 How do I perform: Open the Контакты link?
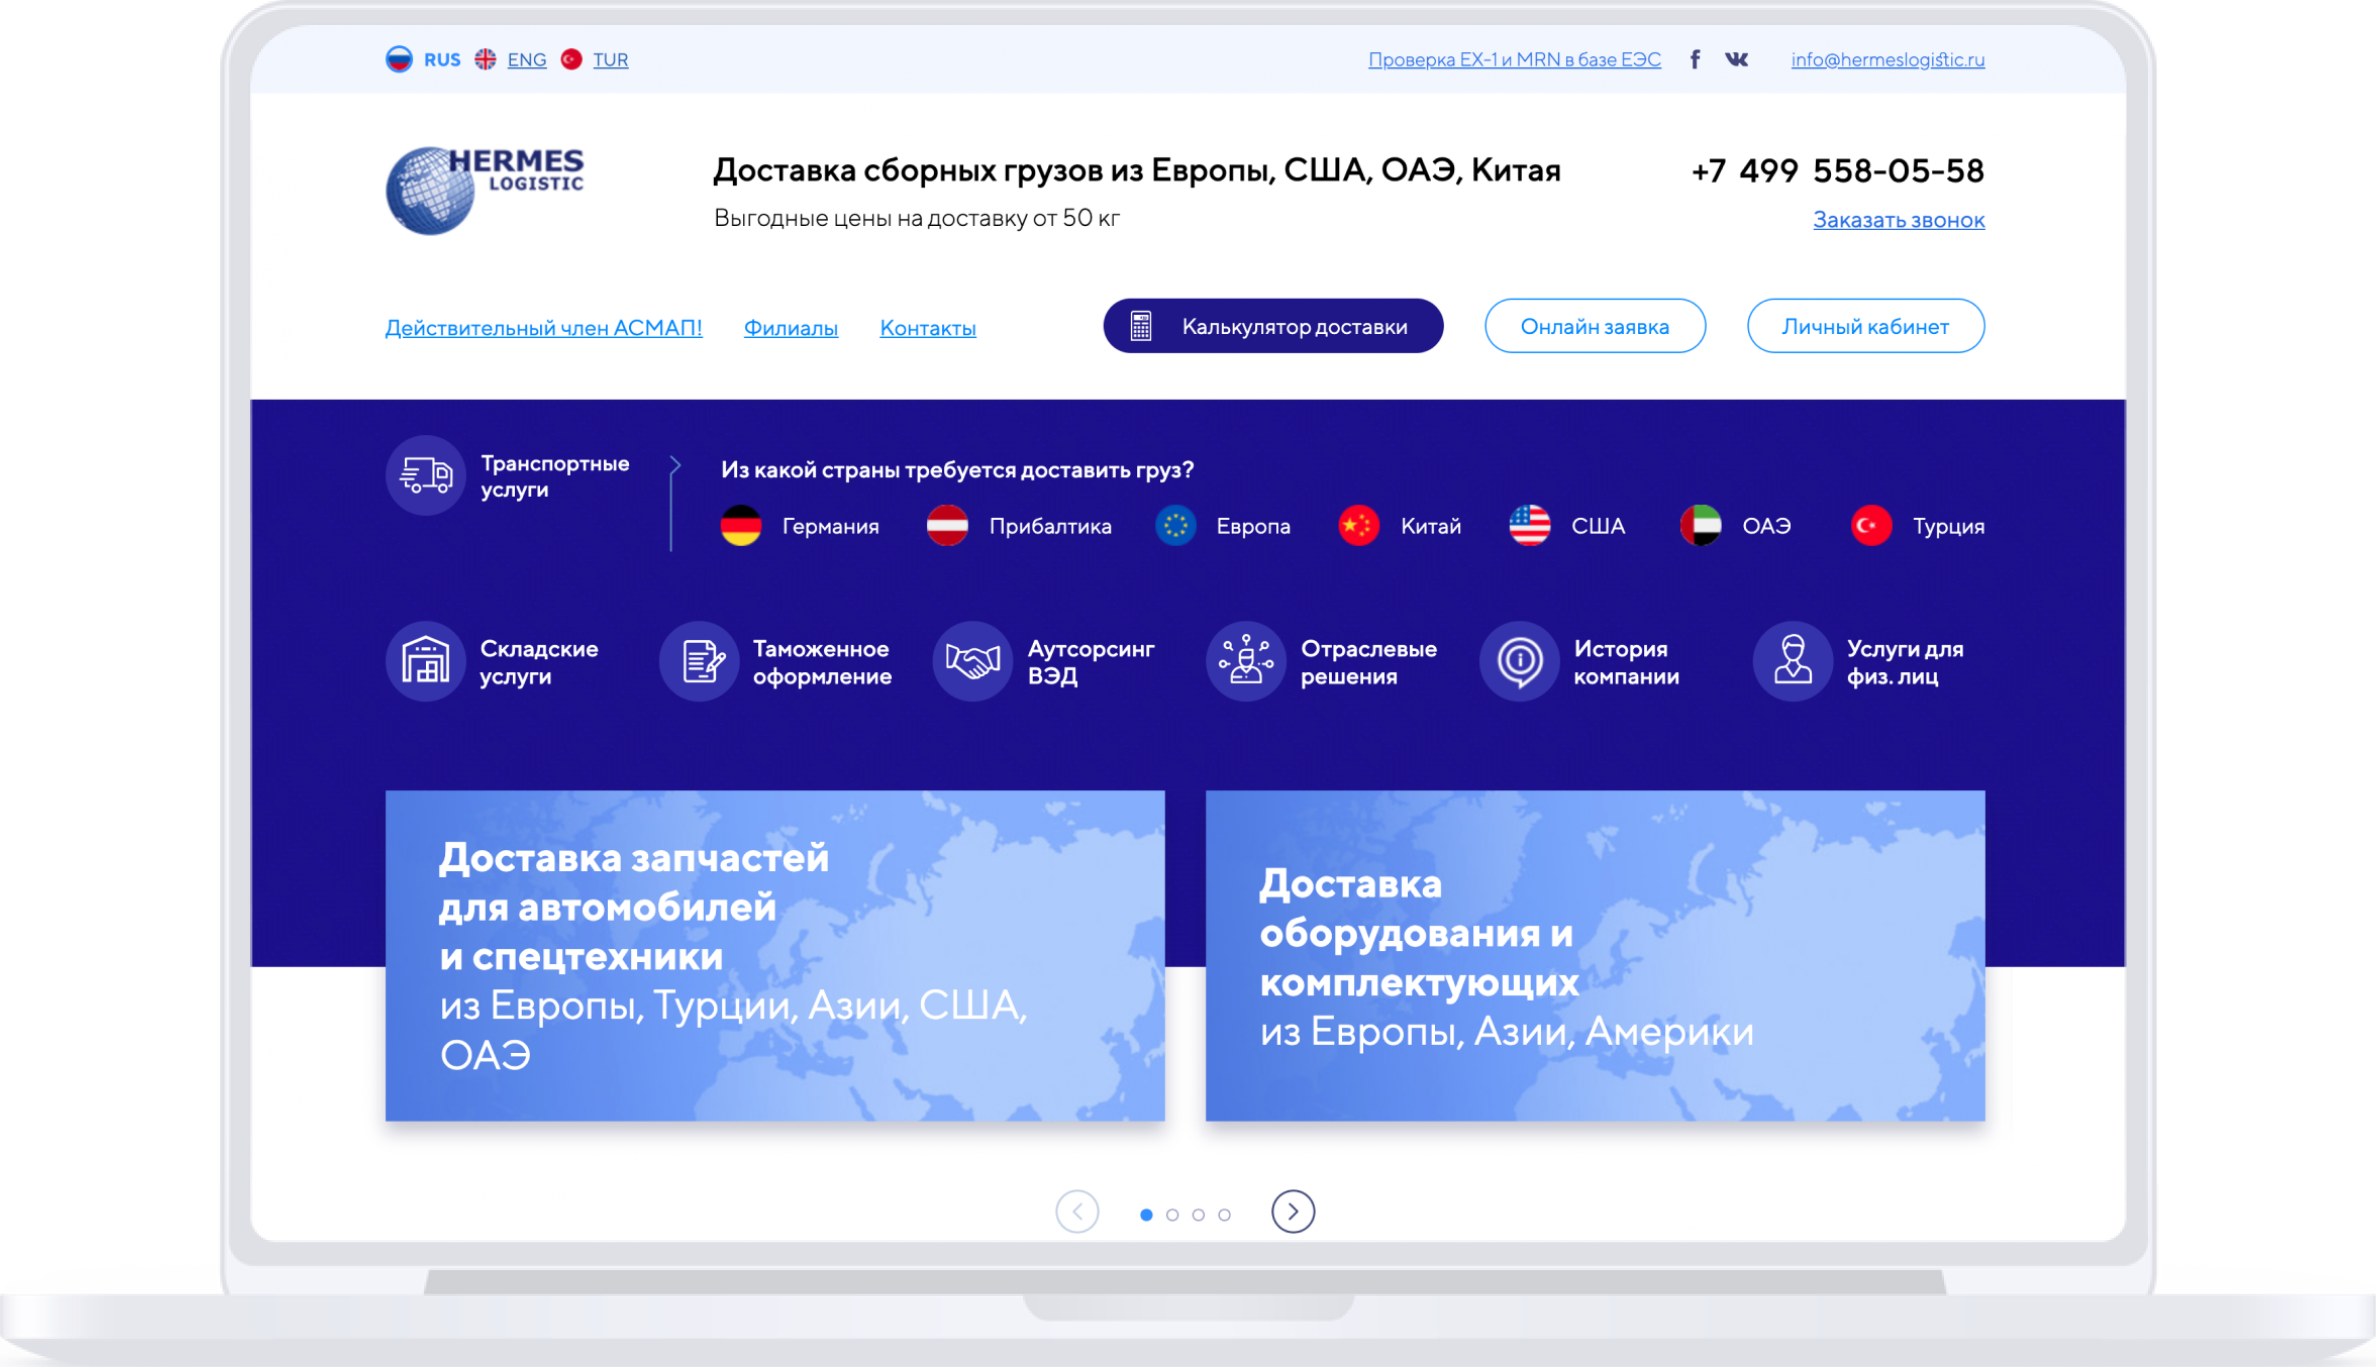[928, 328]
